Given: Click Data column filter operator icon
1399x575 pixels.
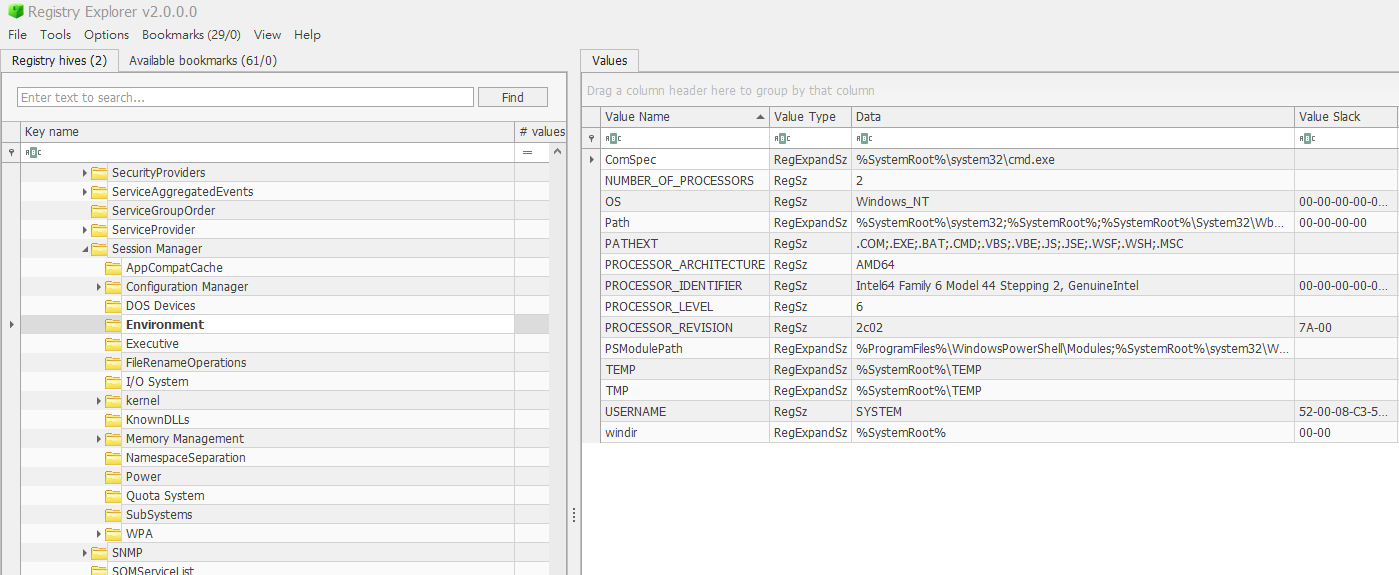Looking at the screenshot, I should [x=864, y=138].
